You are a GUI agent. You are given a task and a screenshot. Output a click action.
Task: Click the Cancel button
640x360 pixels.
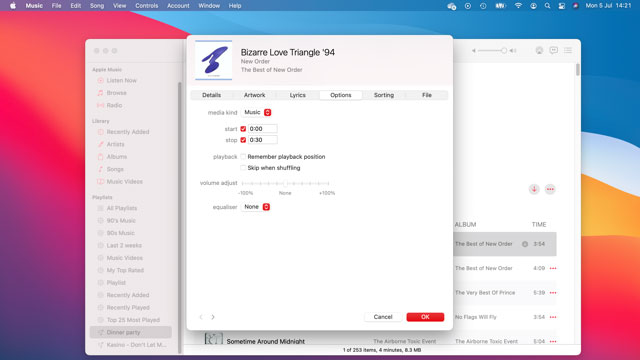[x=382, y=317]
